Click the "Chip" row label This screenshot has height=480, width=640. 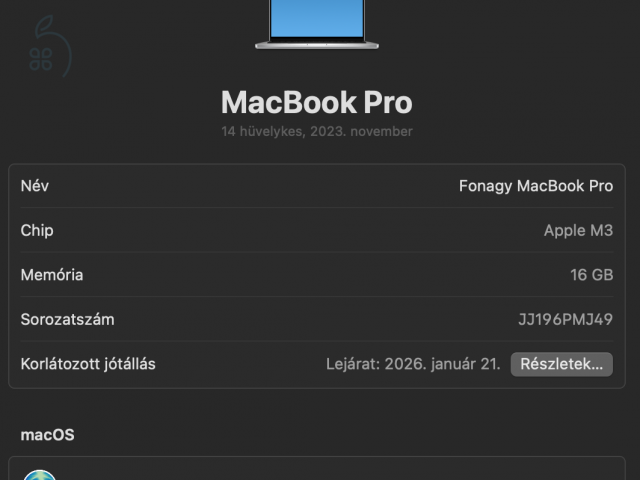(x=37, y=231)
